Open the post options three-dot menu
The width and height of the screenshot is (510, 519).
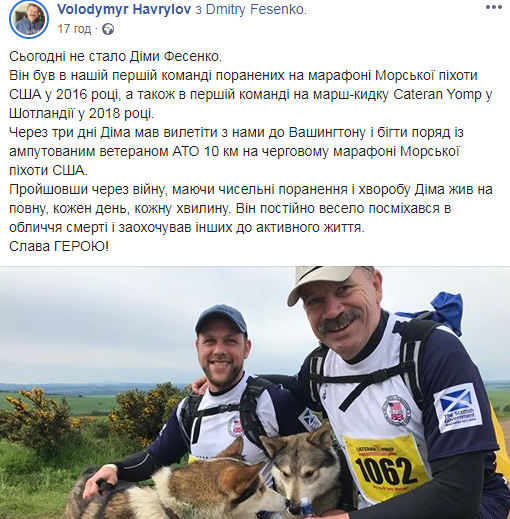493,8
